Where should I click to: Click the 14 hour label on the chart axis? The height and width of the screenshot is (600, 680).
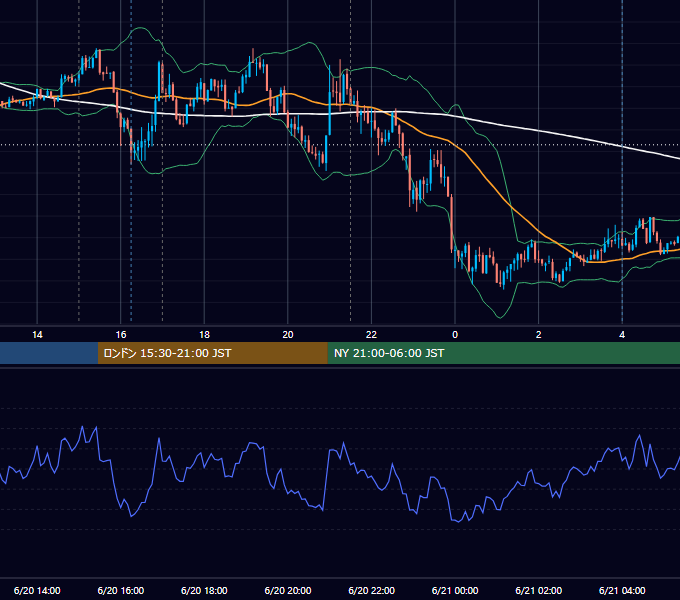coord(37,335)
